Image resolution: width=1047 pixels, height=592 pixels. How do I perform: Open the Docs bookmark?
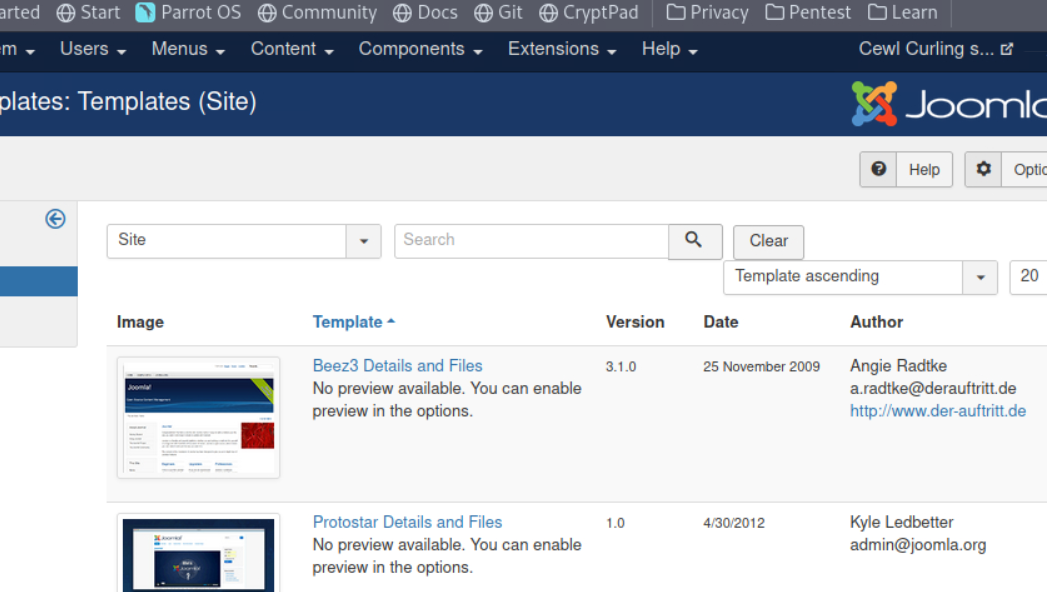click(425, 12)
